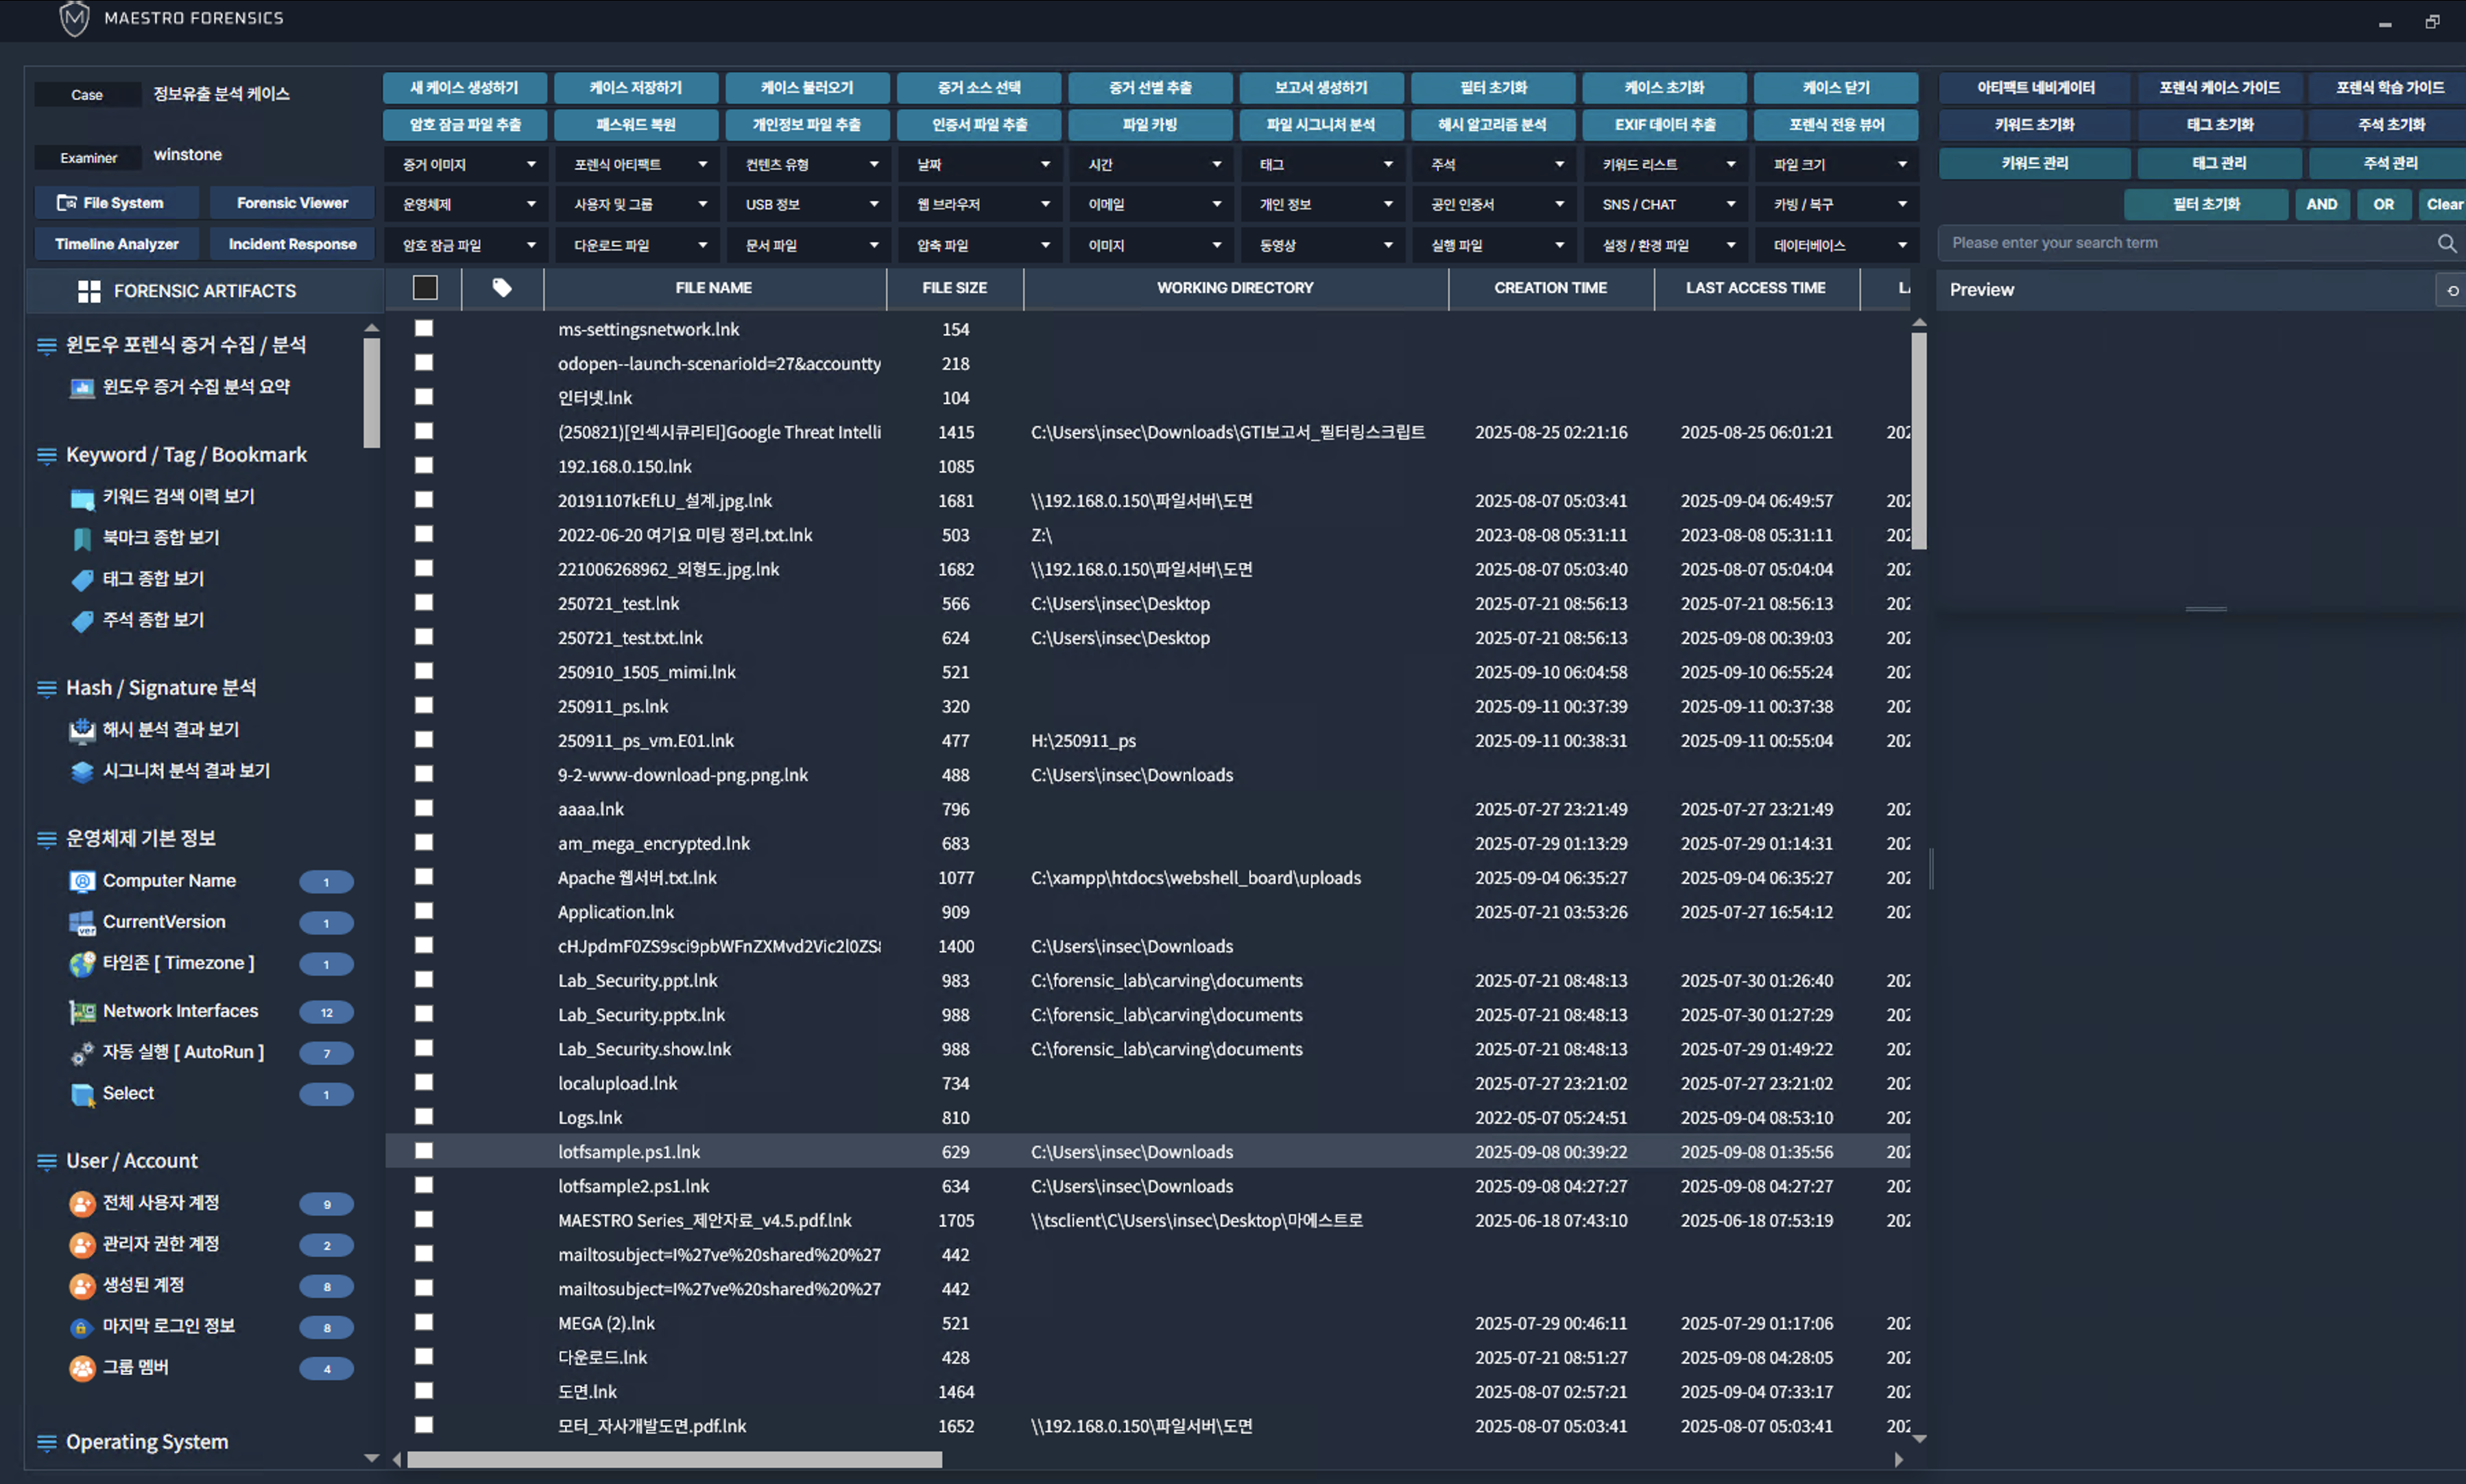Viewport: 2466px width, 1484px height.
Task: Click the search magnifier icon
Action: pyautogui.click(x=2446, y=243)
